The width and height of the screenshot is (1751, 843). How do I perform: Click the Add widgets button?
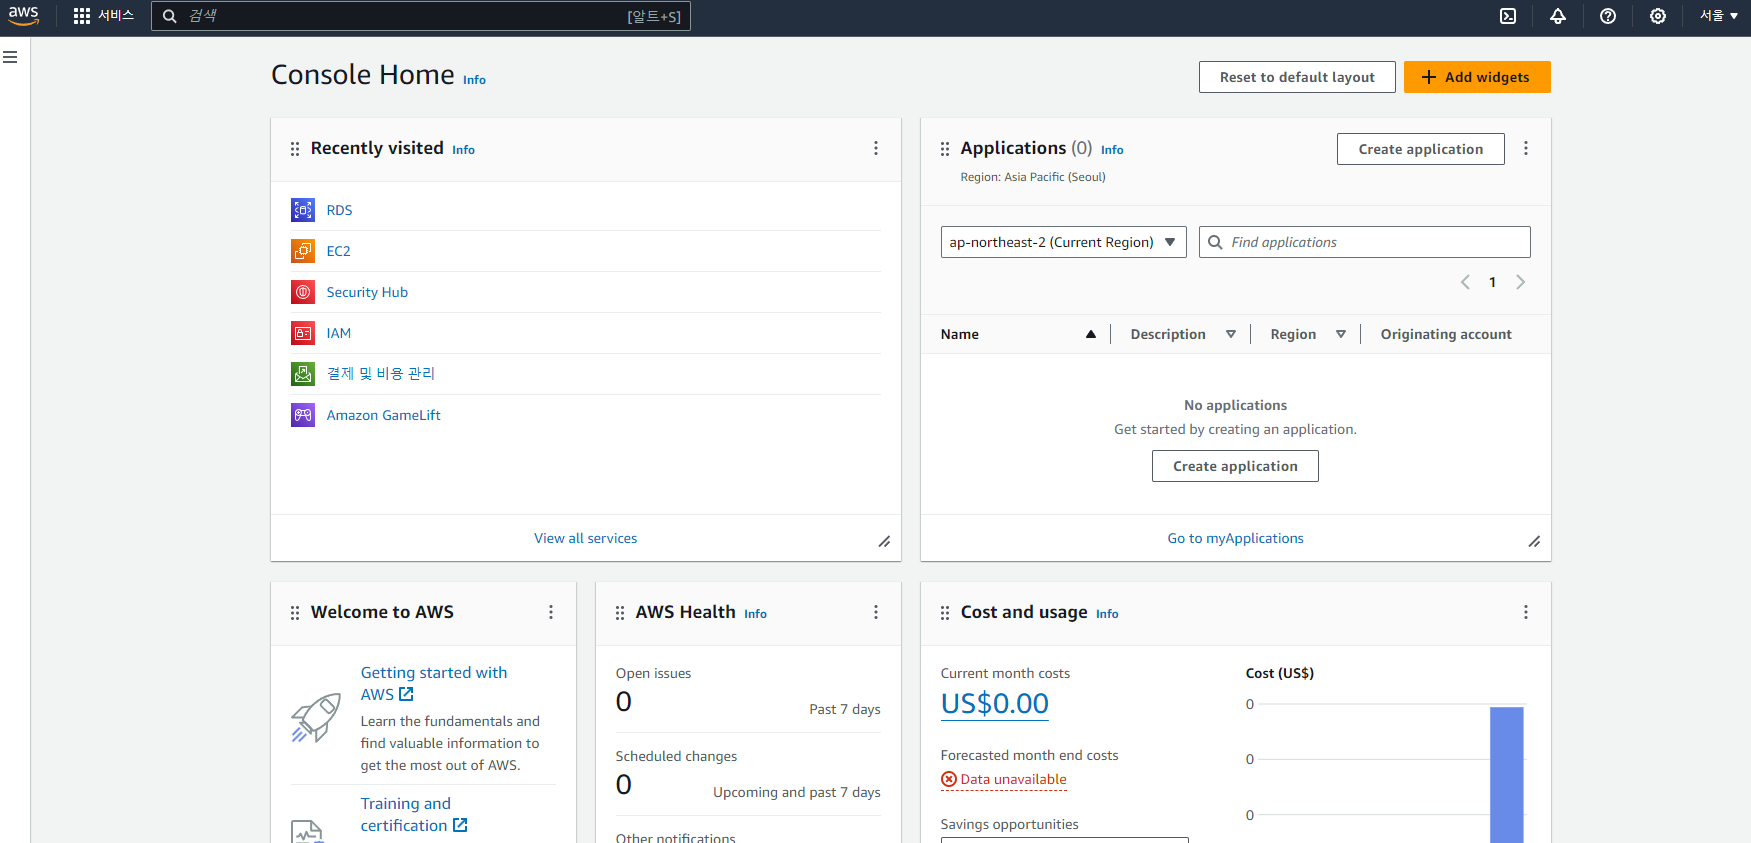(x=1477, y=77)
